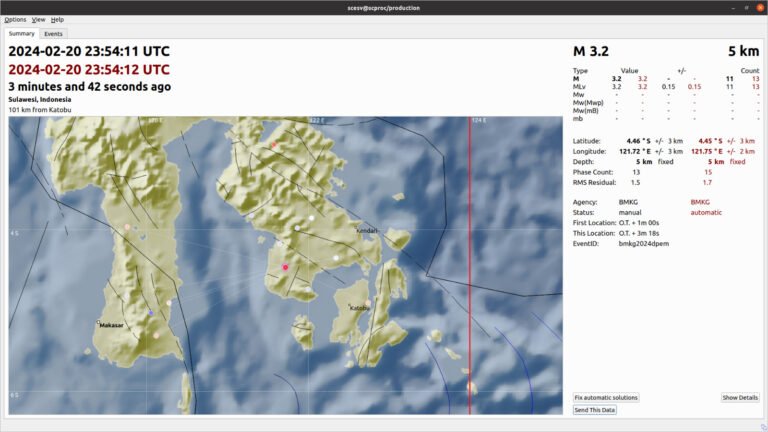The width and height of the screenshot is (768, 432).
Task: Open the View menu
Action: click(x=38, y=20)
